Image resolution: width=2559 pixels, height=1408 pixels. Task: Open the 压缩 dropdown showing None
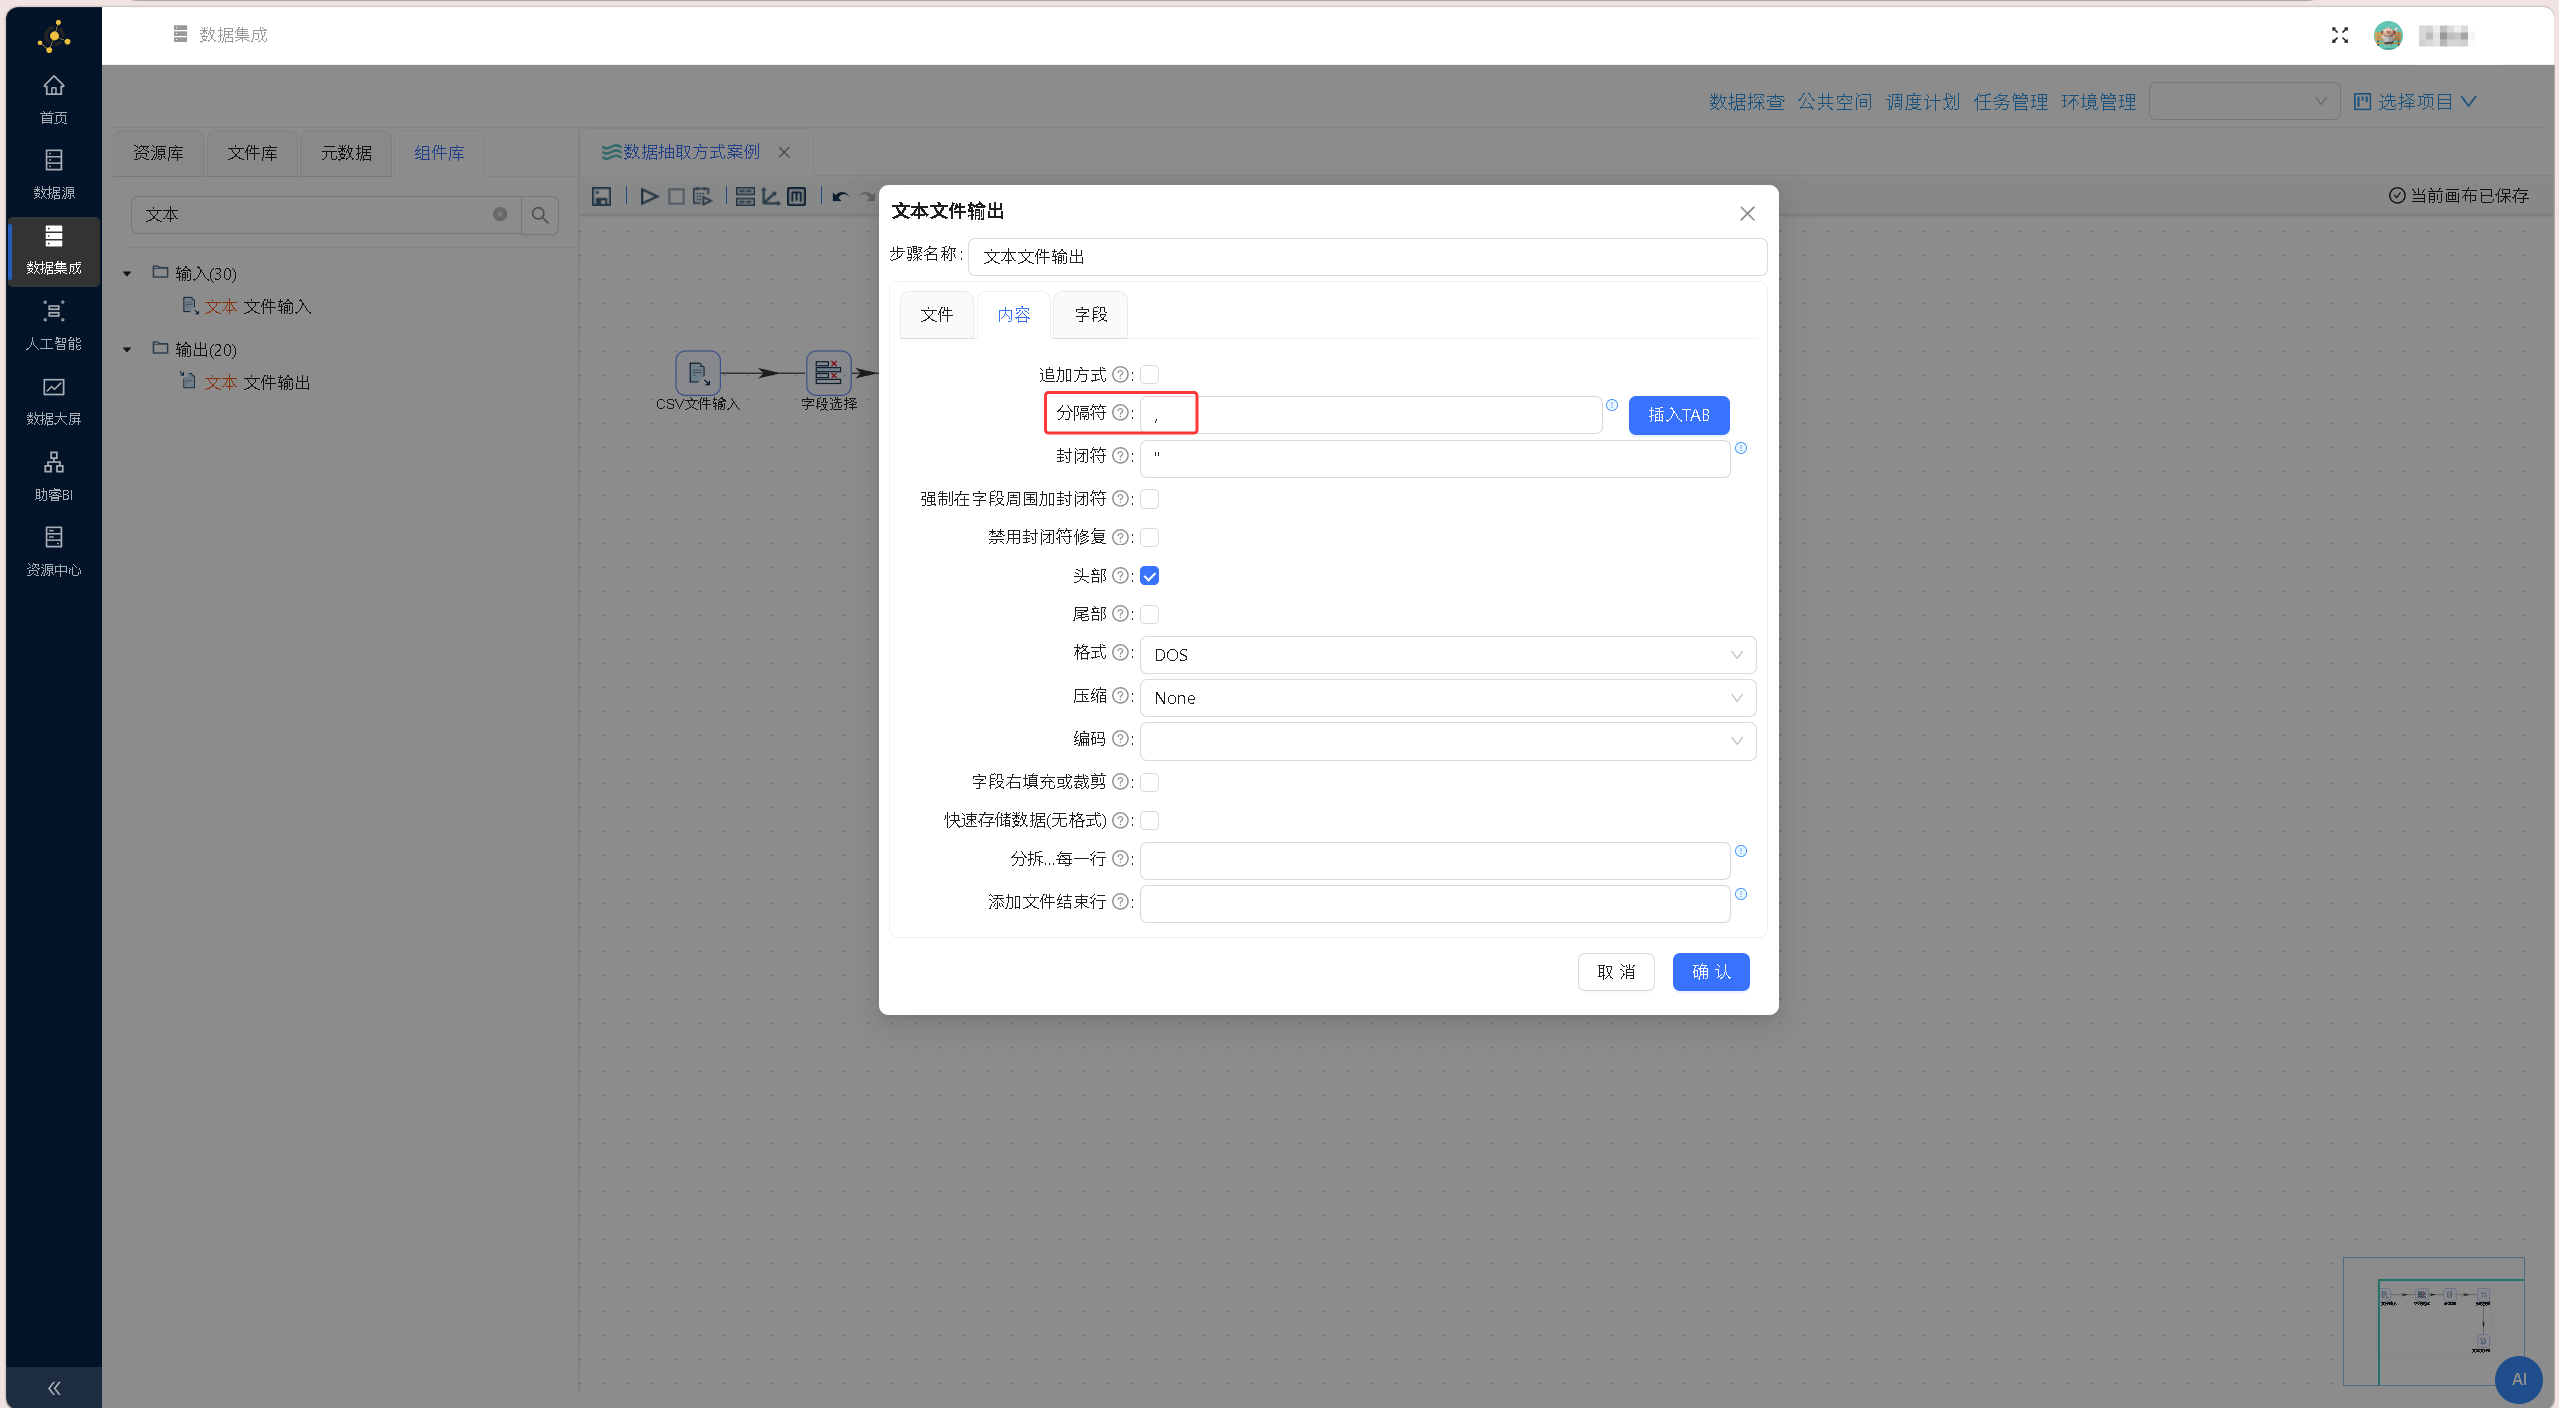coord(1448,698)
